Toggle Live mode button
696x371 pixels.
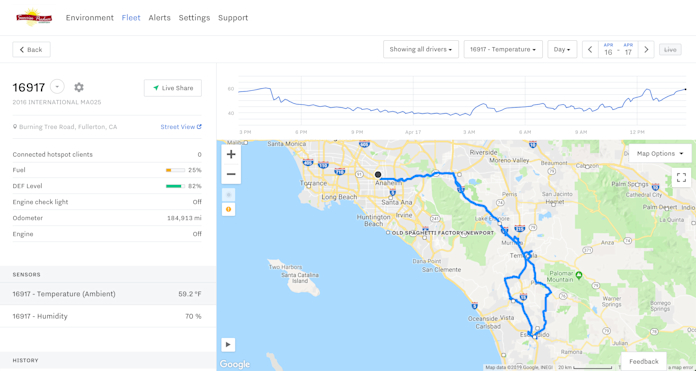pos(670,50)
